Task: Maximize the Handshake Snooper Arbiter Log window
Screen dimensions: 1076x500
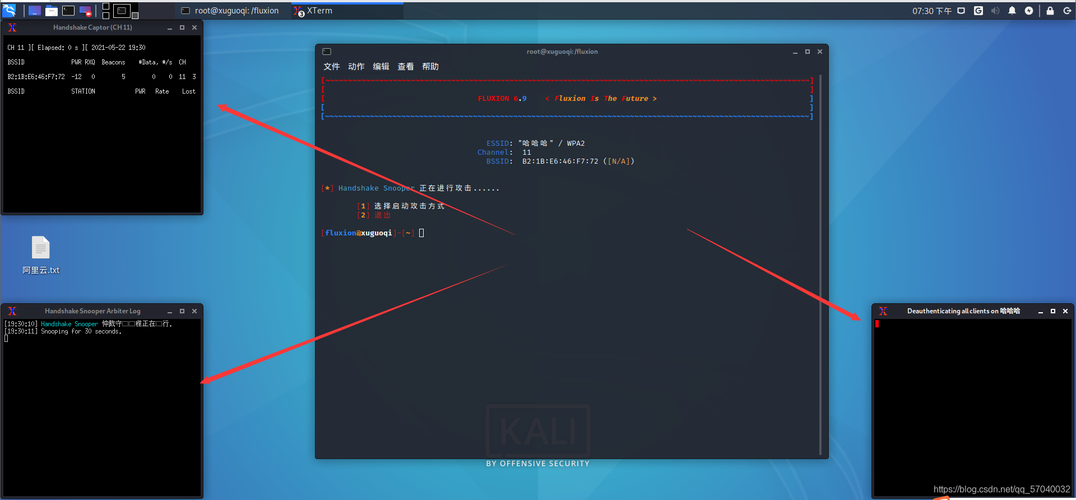Action: [182, 311]
